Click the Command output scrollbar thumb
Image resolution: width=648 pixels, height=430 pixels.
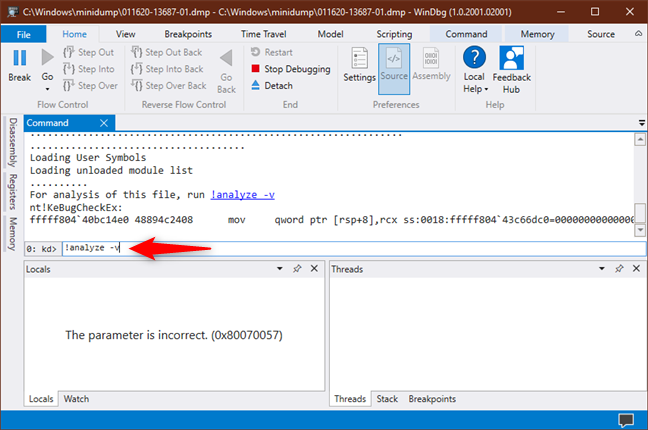coord(640,214)
